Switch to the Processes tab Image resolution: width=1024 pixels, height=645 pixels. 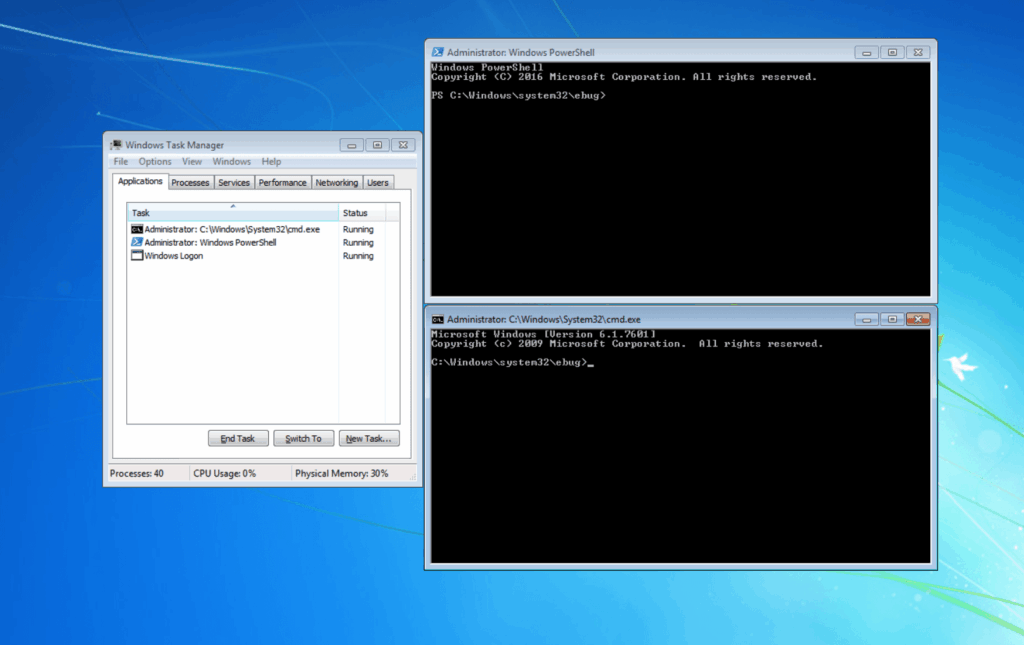coord(190,183)
